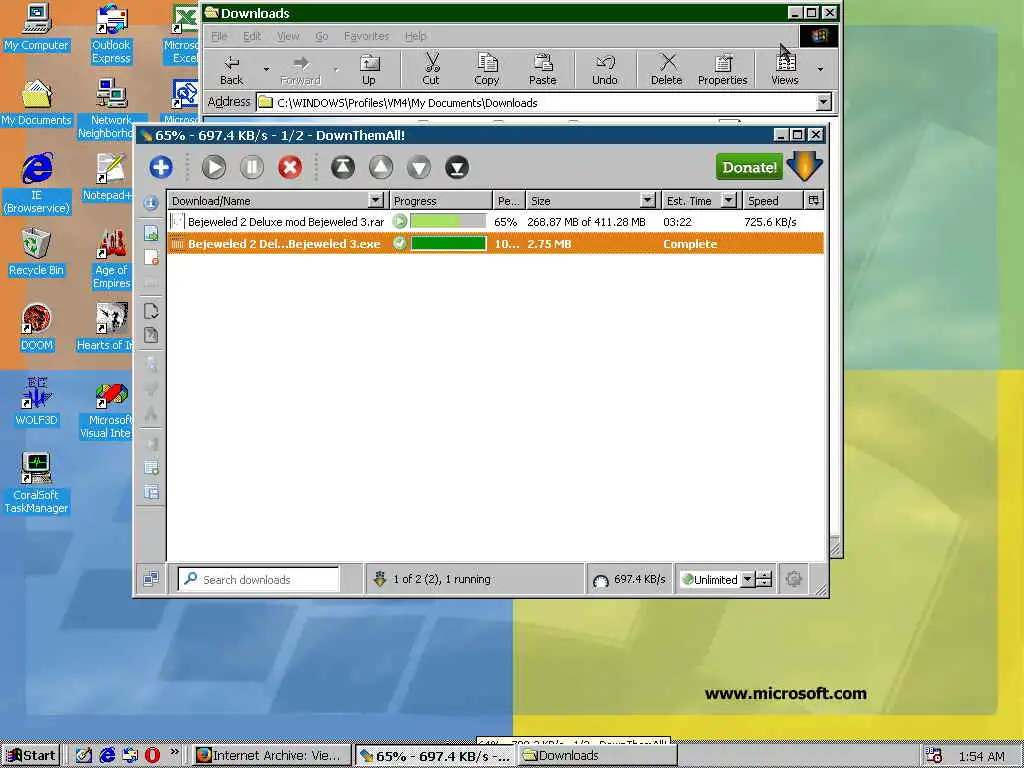Select the Bejeweled 3.rar download row name

(x=286, y=222)
